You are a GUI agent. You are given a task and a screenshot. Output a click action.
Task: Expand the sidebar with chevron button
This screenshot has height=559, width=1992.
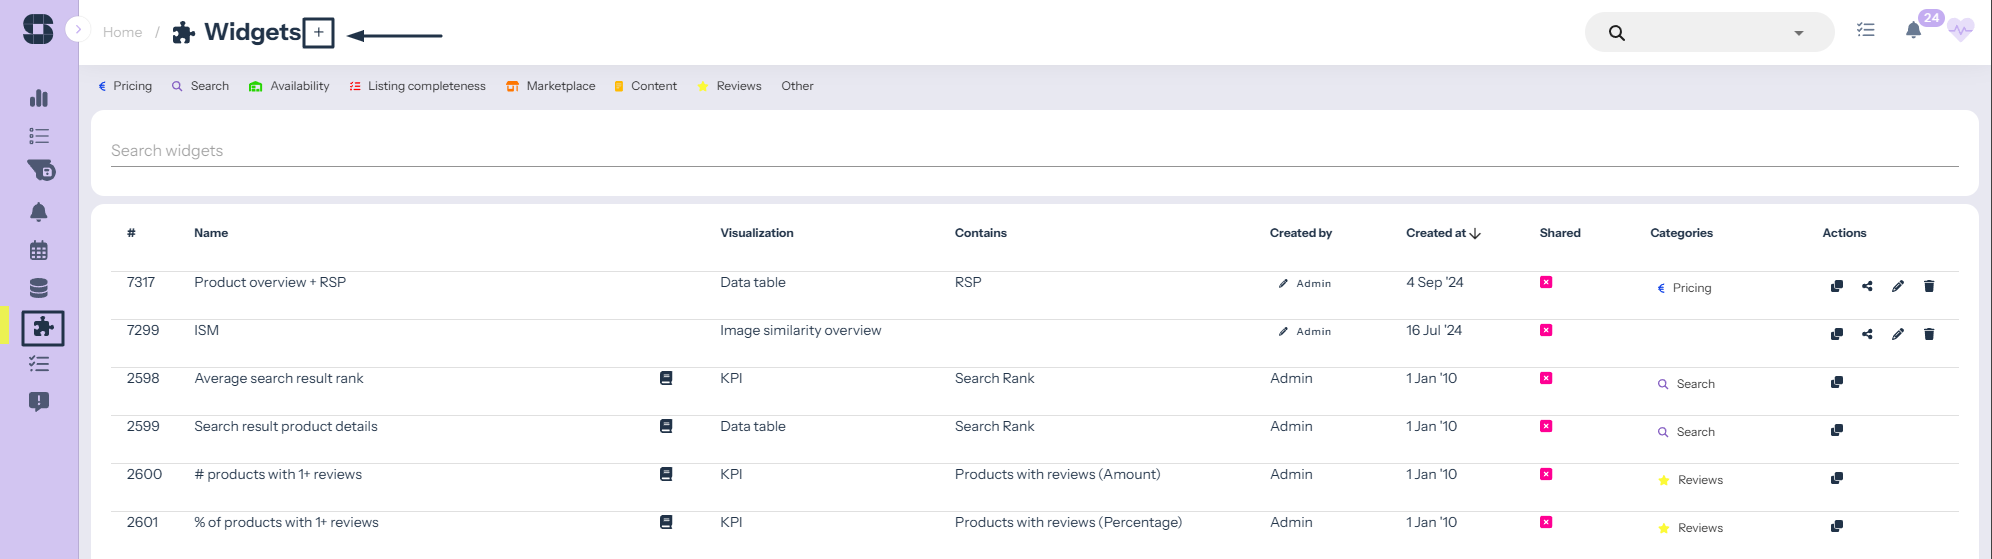point(78,30)
